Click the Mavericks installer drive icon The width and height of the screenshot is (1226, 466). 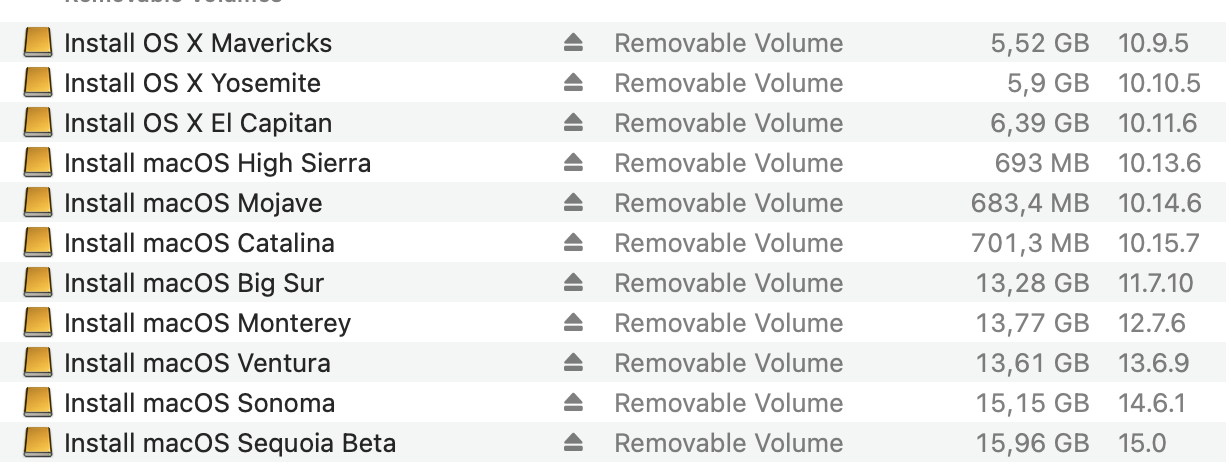pyautogui.click(x=38, y=43)
